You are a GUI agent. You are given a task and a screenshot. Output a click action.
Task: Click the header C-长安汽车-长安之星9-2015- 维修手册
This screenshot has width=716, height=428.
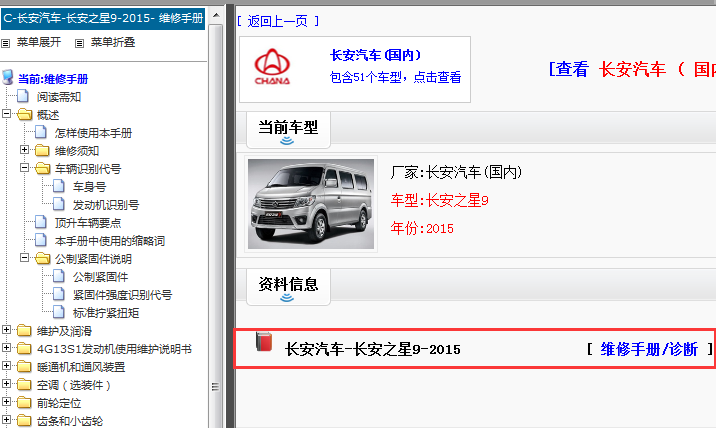pos(103,18)
